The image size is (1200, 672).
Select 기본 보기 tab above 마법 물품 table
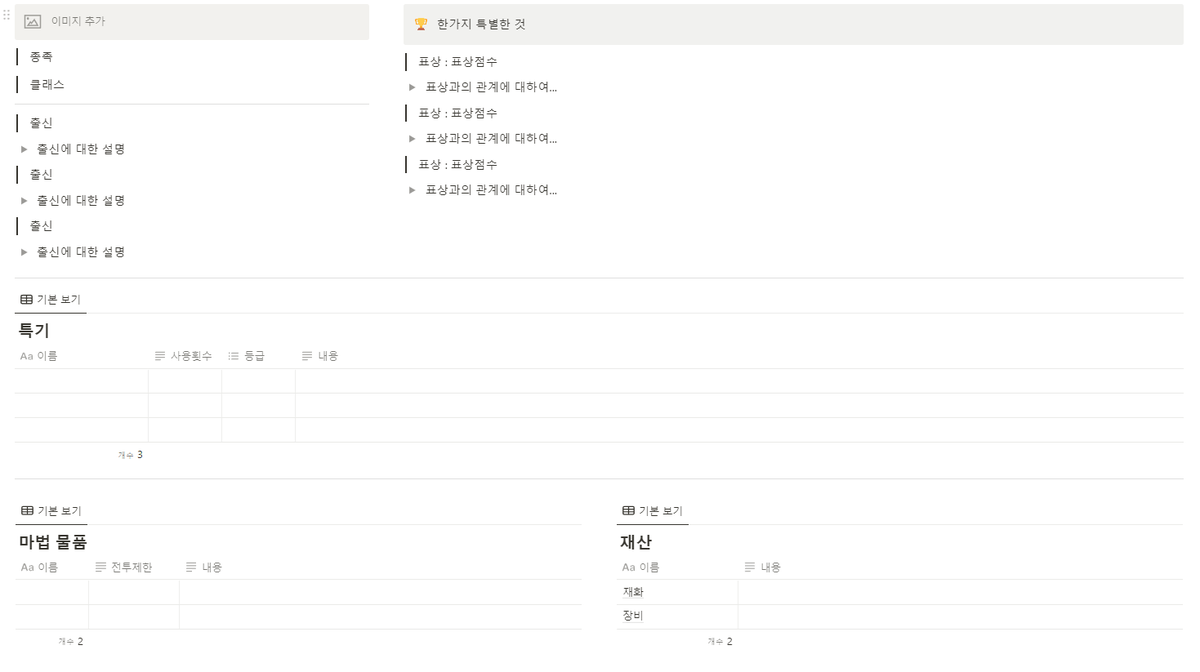pos(51,511)
